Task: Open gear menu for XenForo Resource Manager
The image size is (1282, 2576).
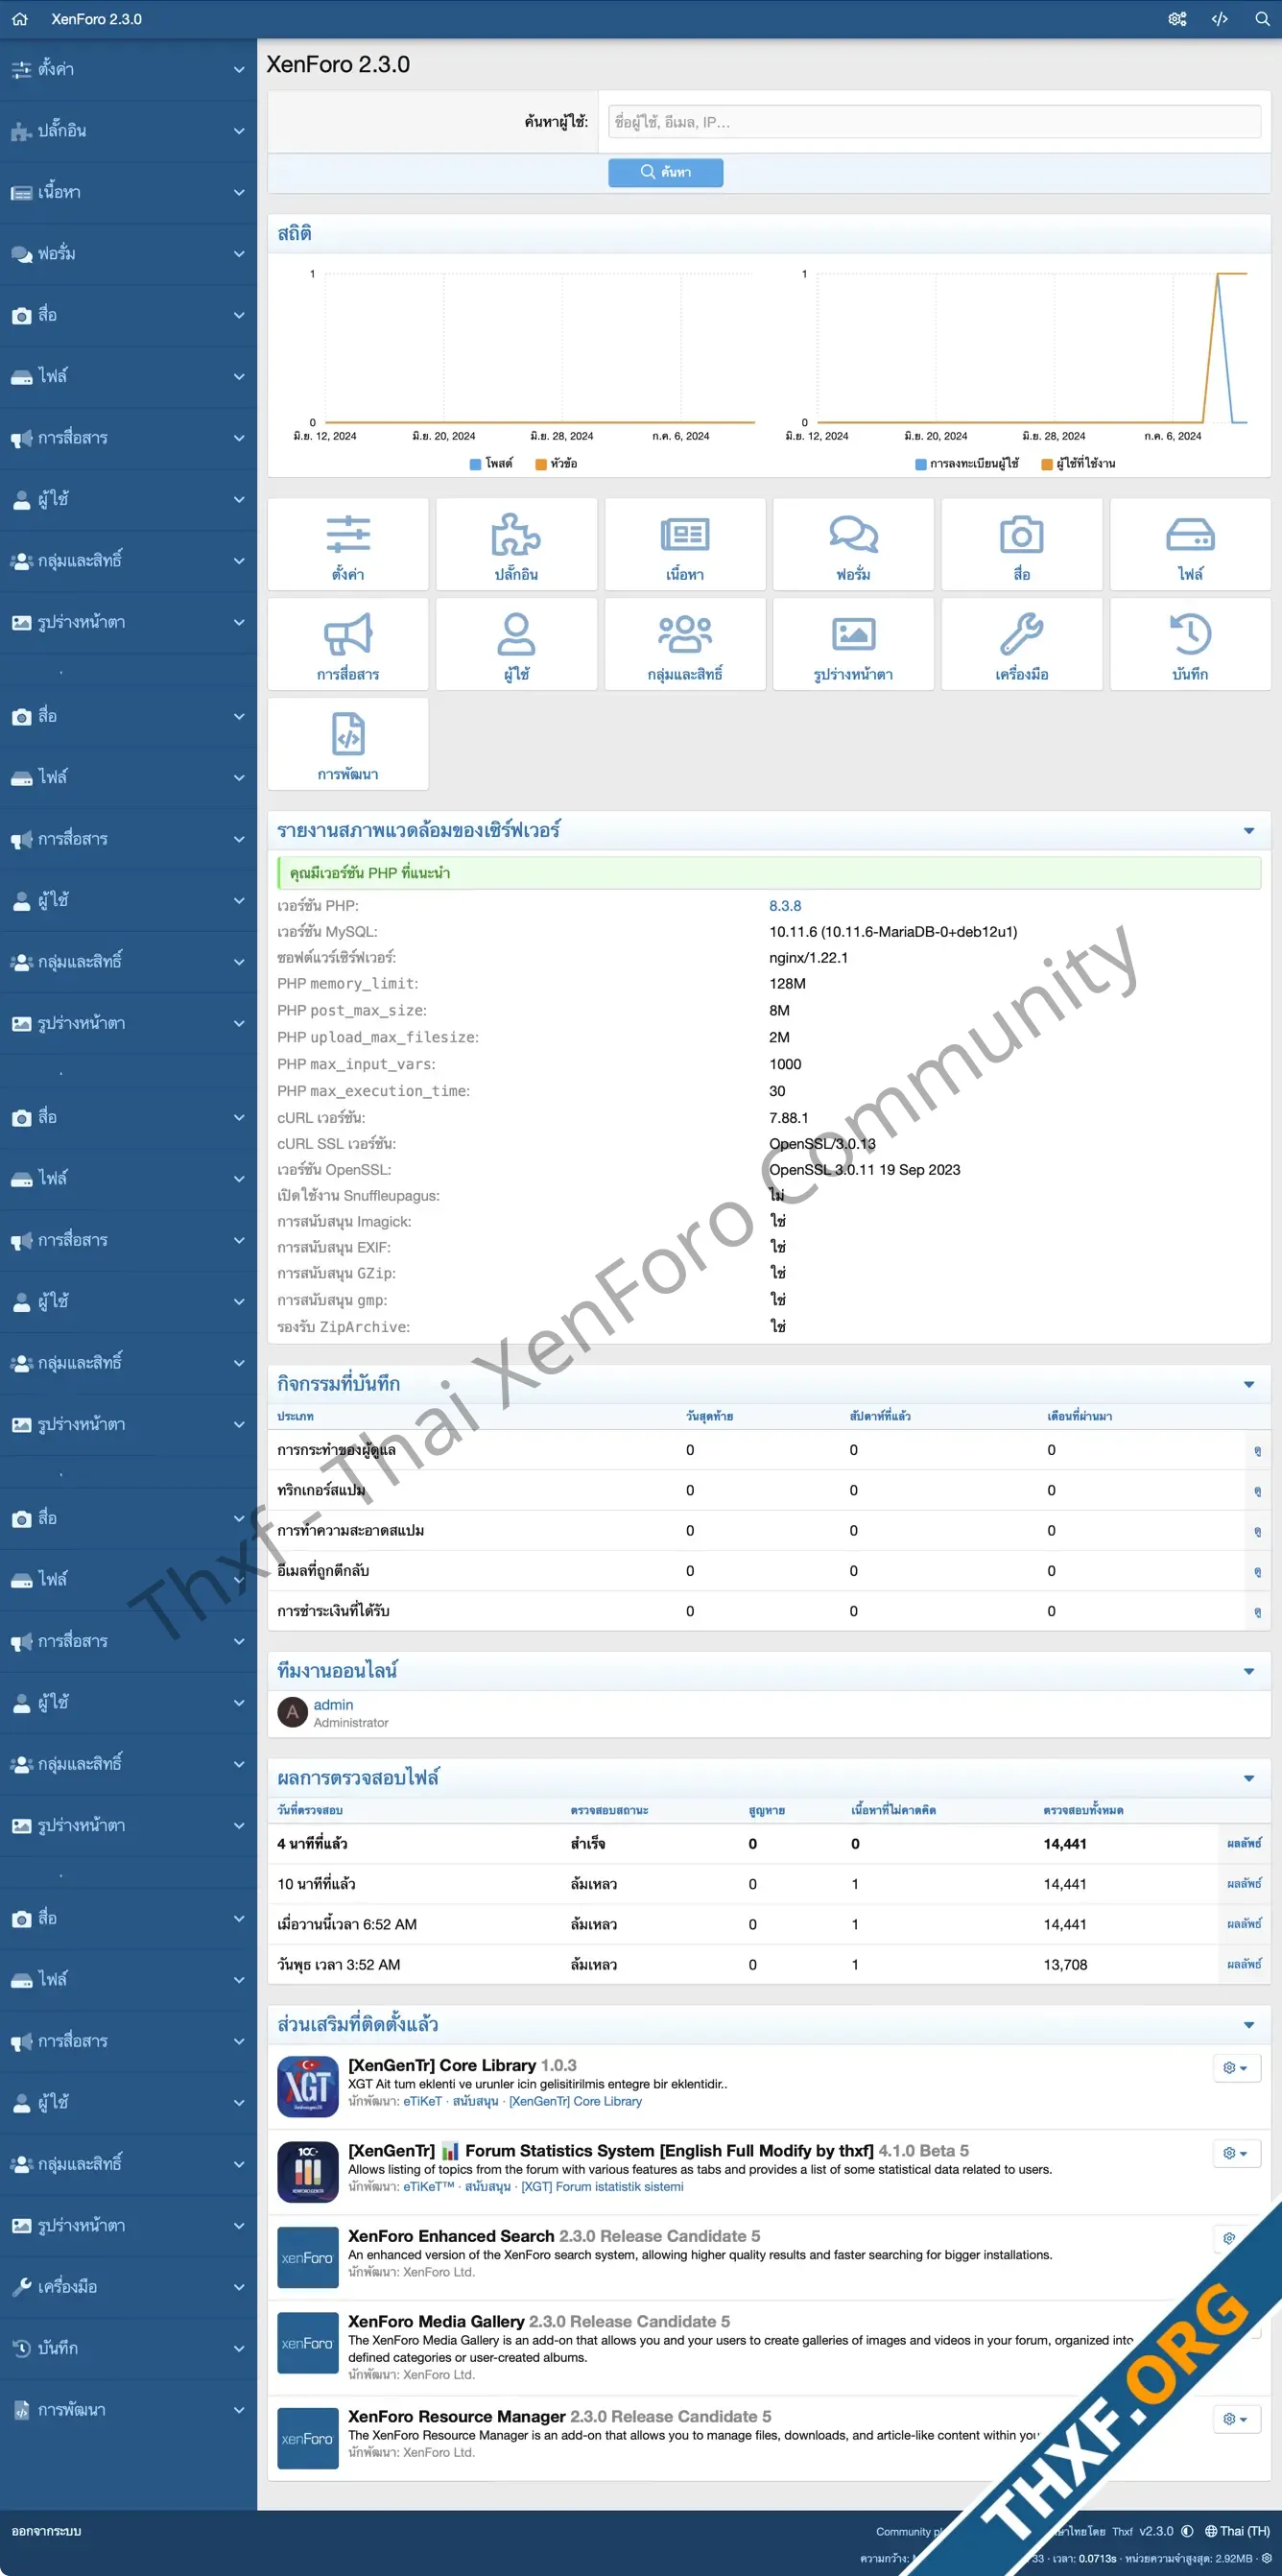Action: (1235, 2418)
